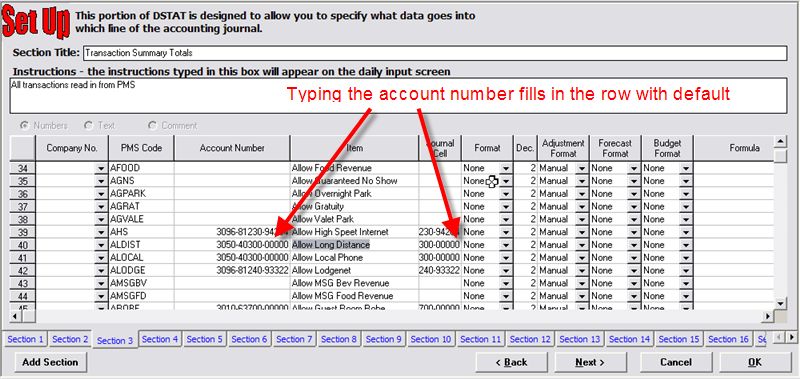Select the Text radio button
Screen dimensions: 800x379
89,125
